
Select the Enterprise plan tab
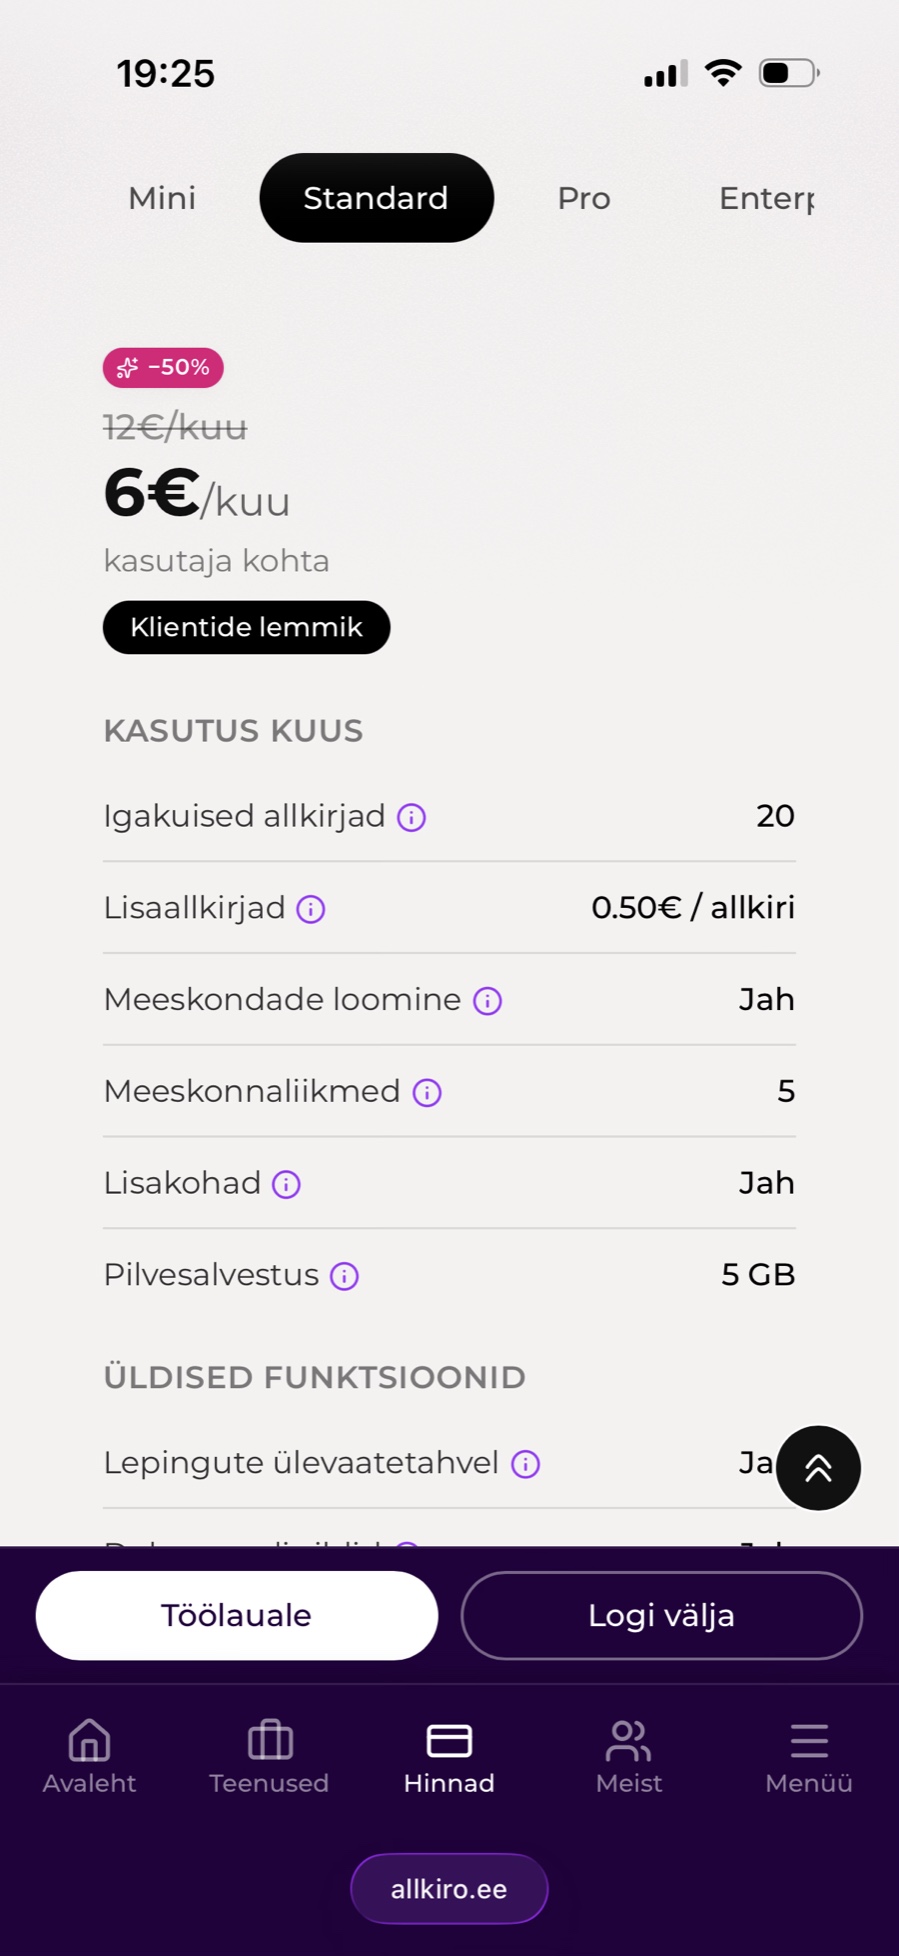coord(767,198)
